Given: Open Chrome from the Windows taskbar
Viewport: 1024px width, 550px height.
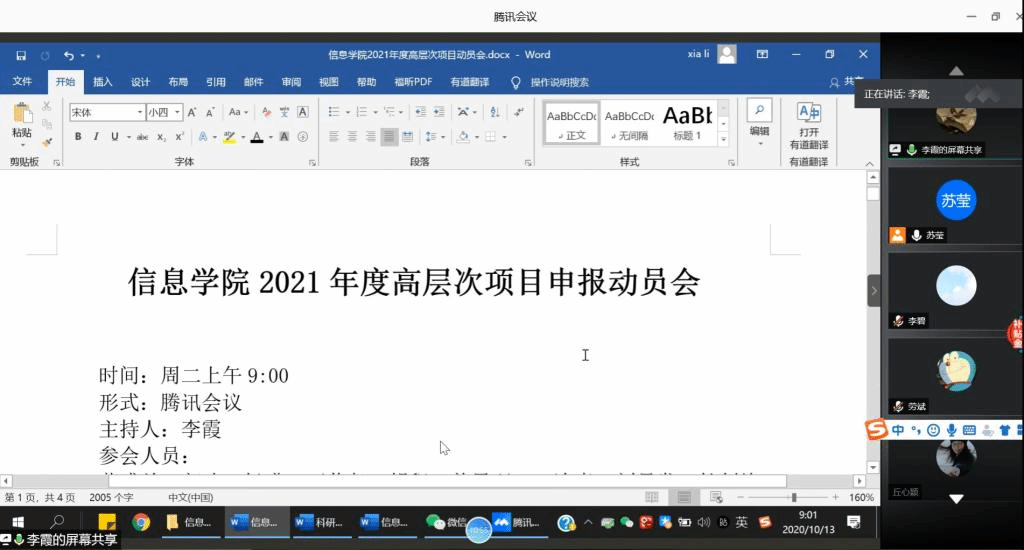Looking at the screenshot, I should click(141, 522).
